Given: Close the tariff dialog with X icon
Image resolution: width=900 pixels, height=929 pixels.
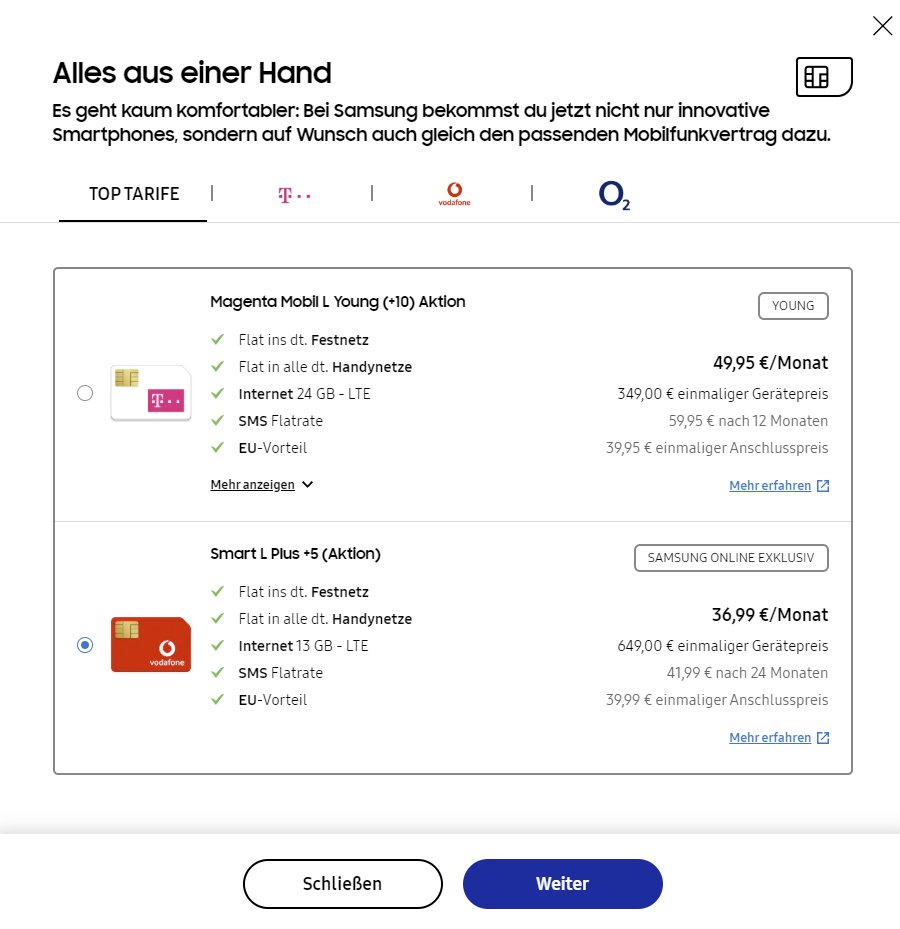Looking at the screenshot, I should pyautogui.click(x=882, y=26).
